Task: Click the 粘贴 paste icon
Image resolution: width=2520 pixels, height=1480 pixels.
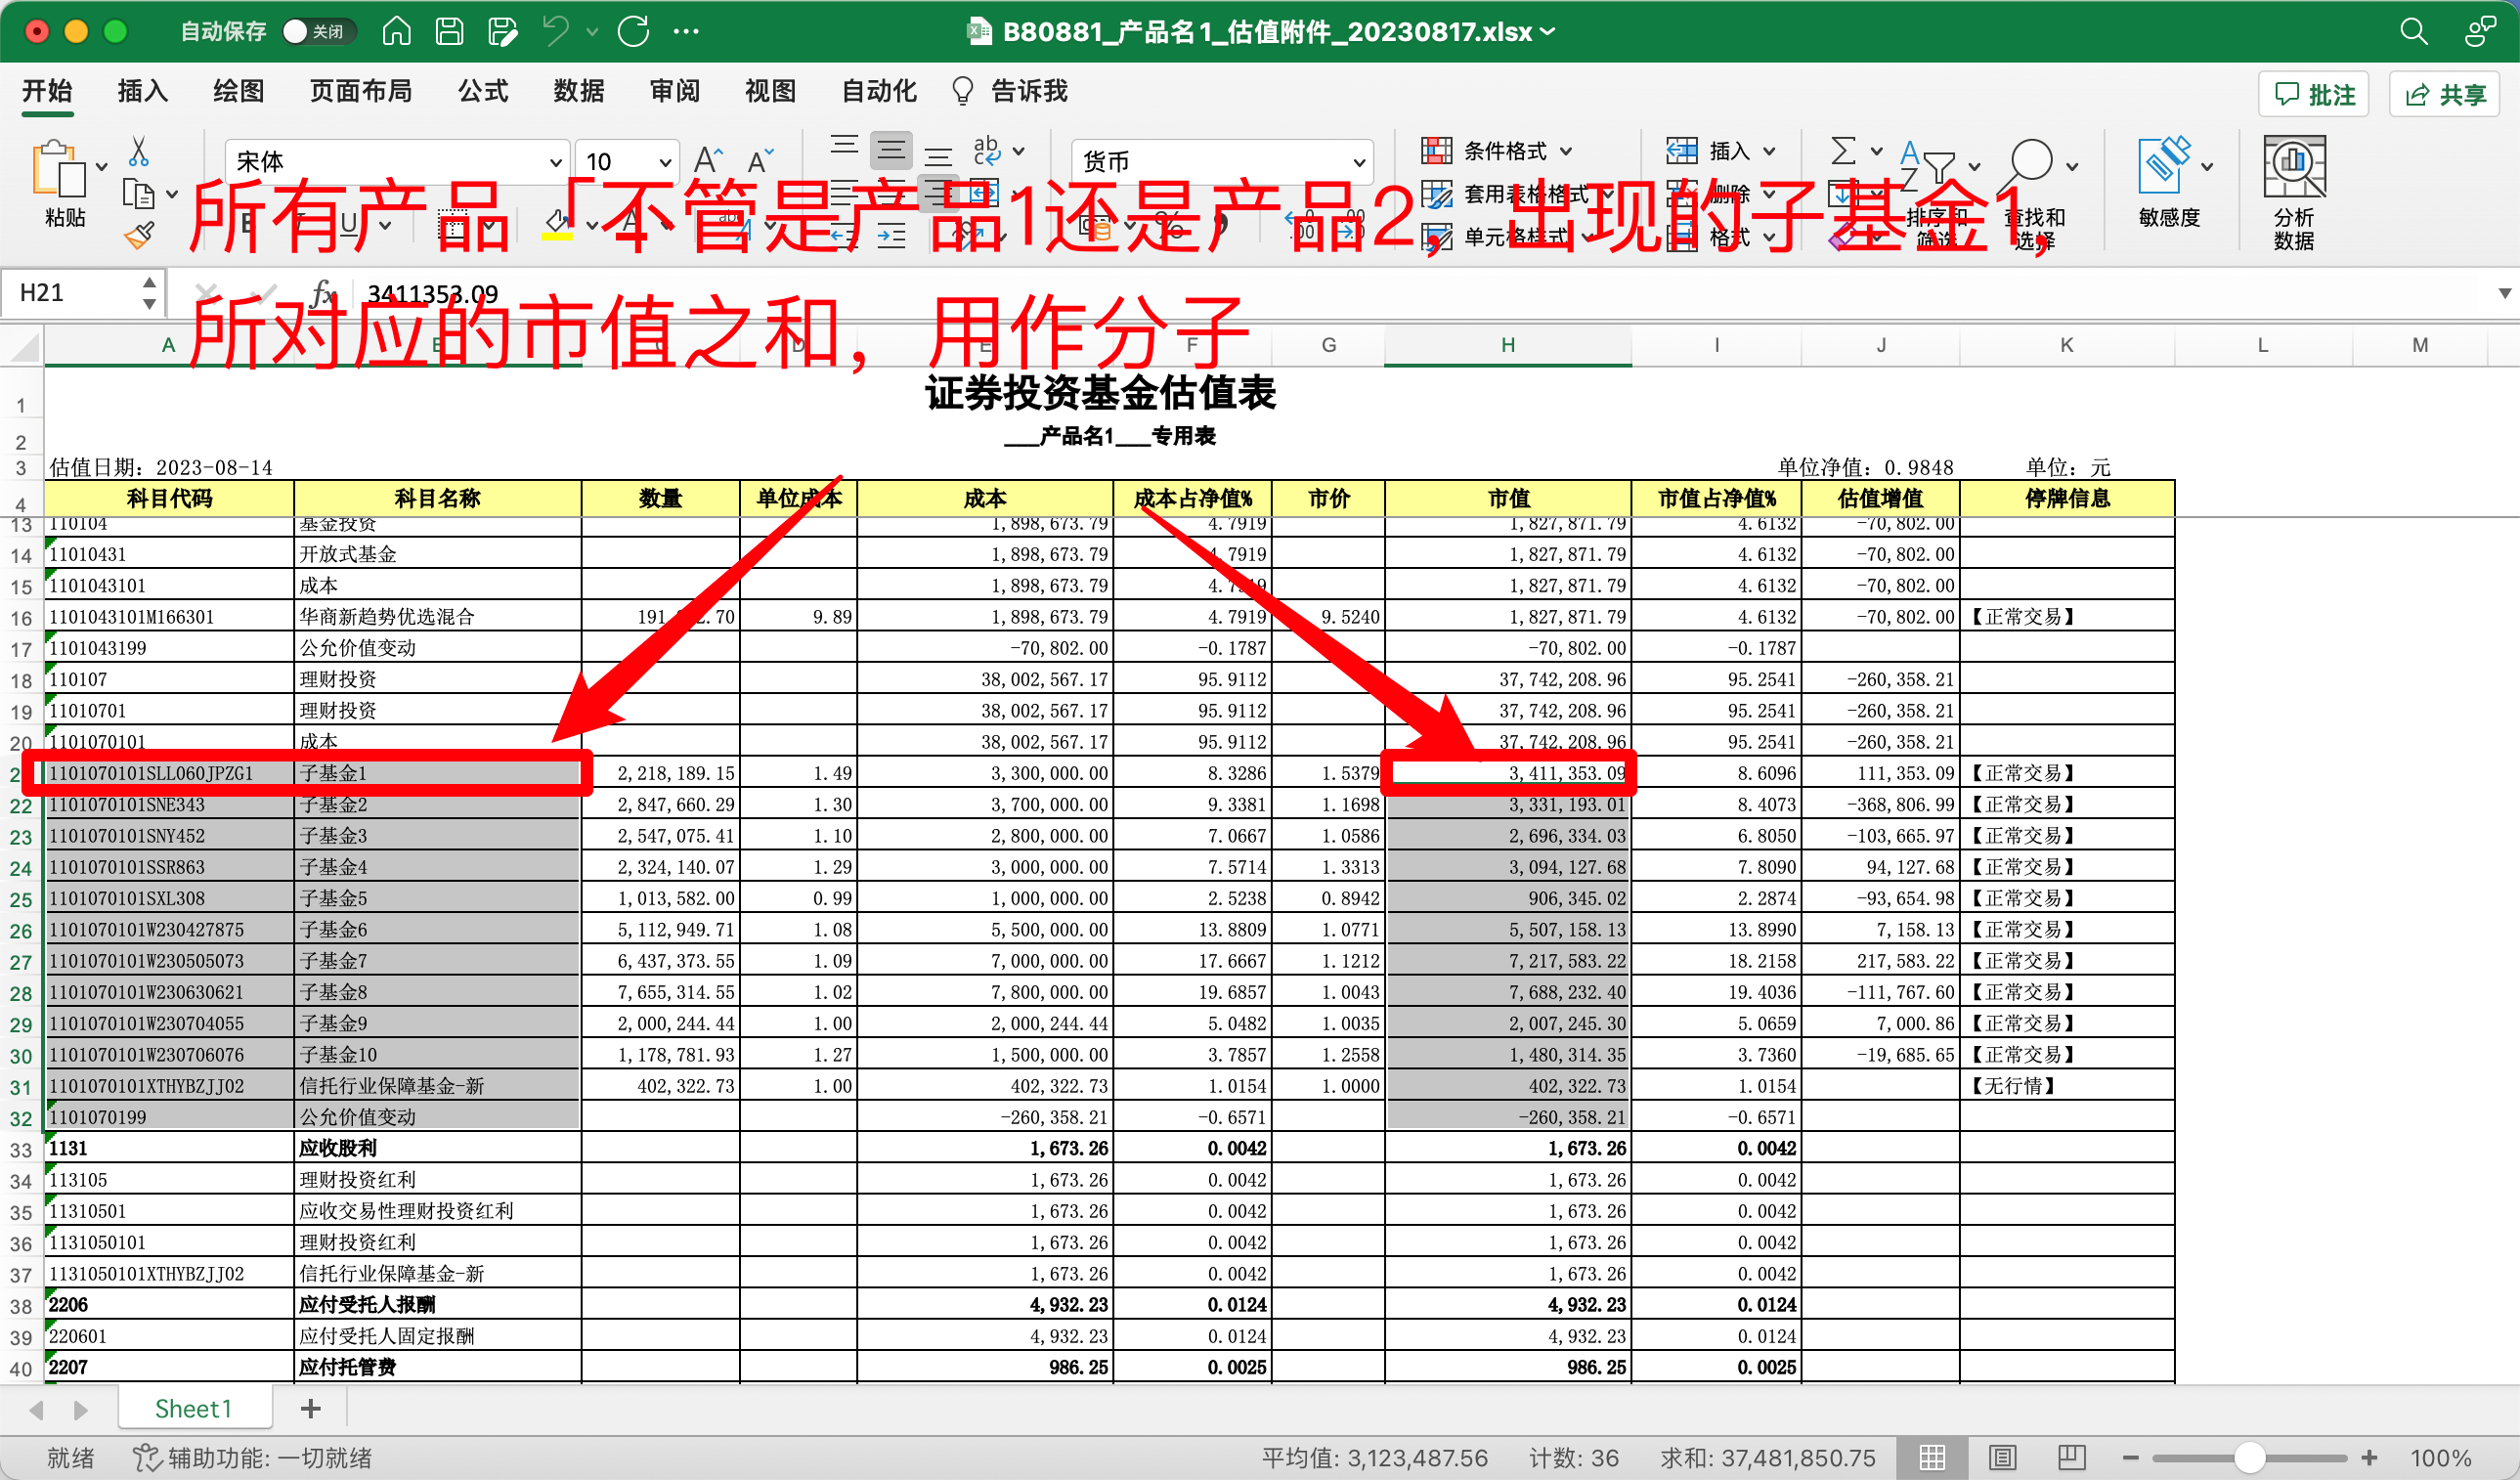Action: click(58, 168)
